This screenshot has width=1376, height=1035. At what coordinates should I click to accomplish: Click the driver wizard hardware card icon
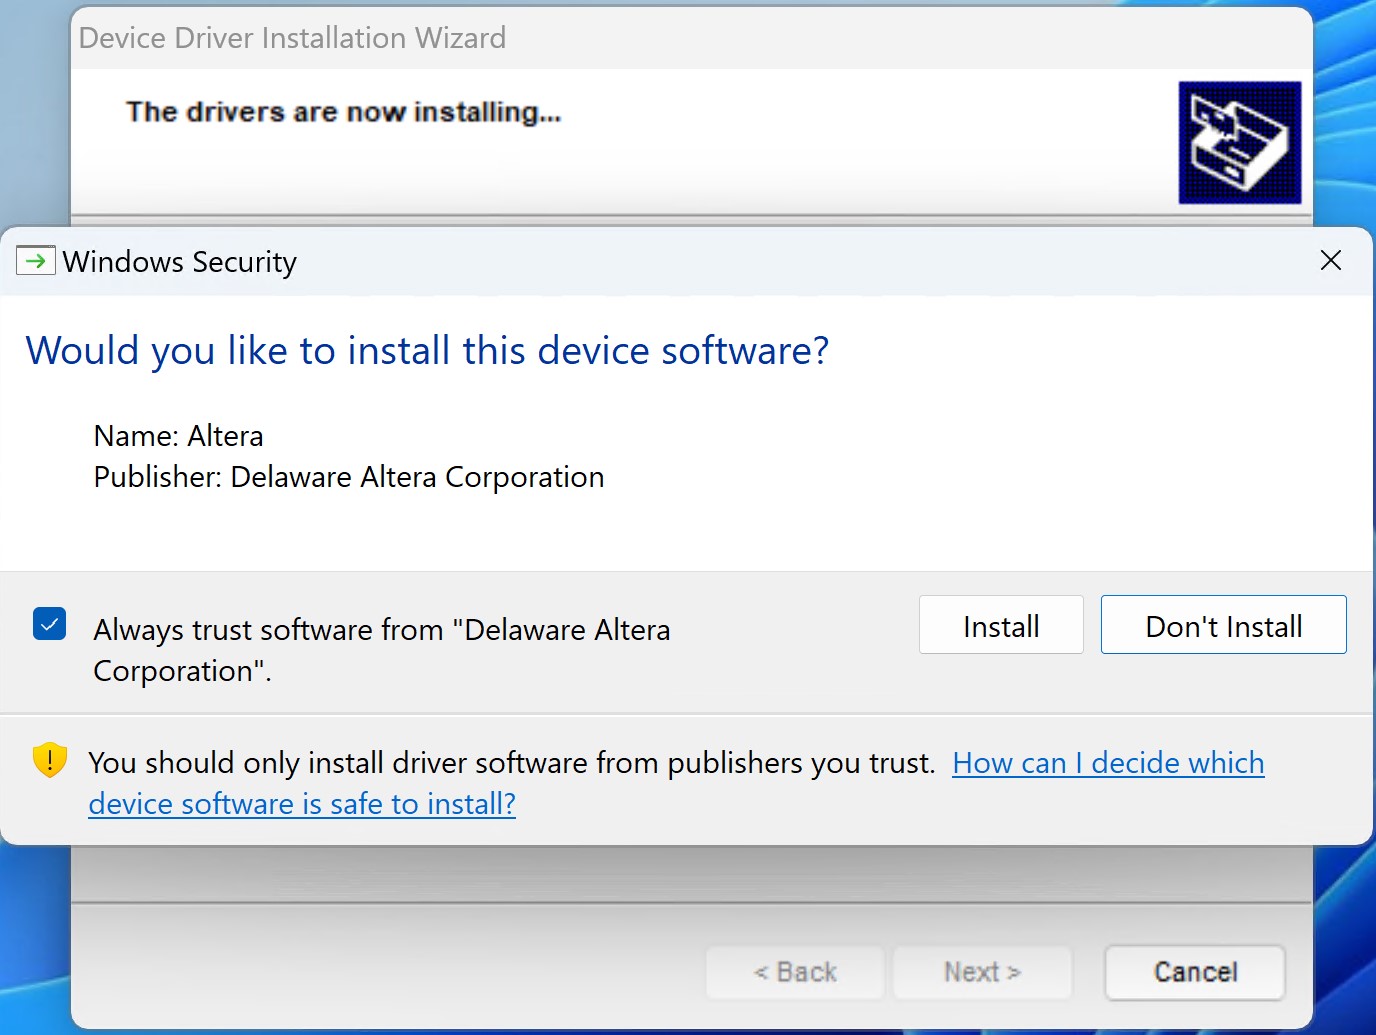tap(1240, 143)
